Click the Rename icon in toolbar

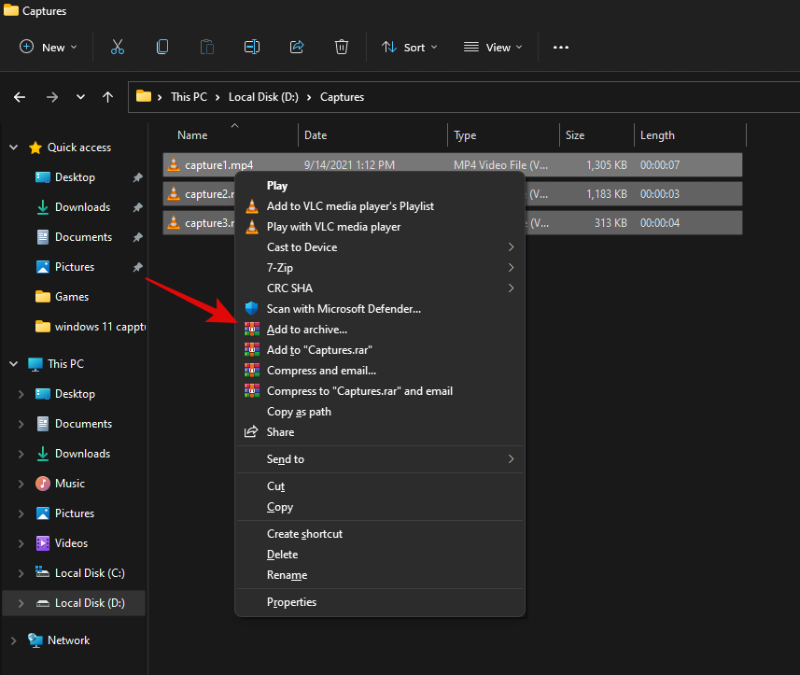[x=252, y=47]
